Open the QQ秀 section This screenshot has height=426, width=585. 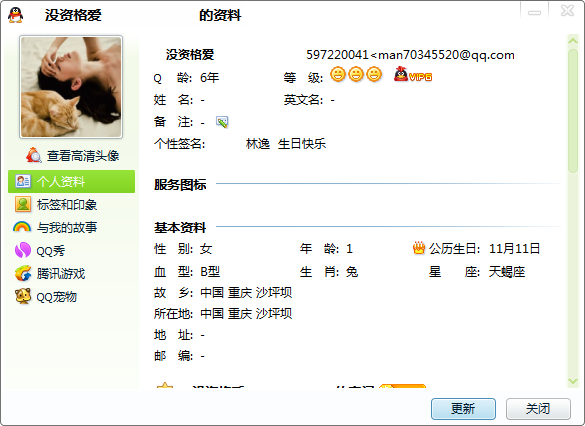[x=71, y=251]
